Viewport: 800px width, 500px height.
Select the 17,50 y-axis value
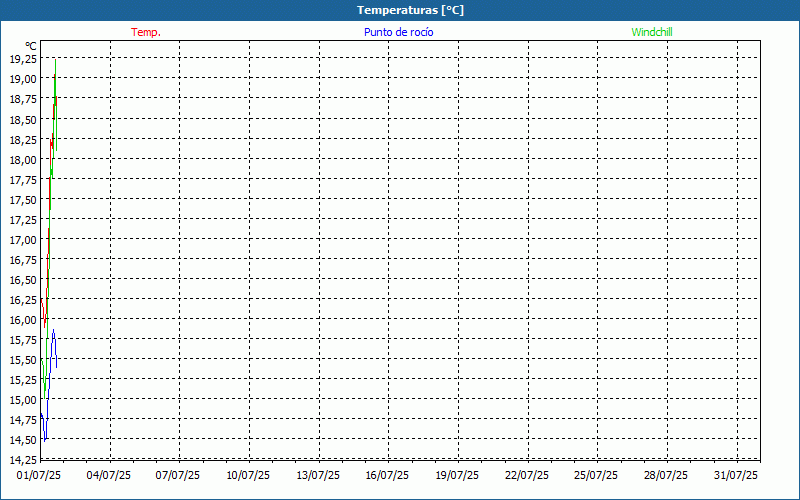[x=23, y=199]
